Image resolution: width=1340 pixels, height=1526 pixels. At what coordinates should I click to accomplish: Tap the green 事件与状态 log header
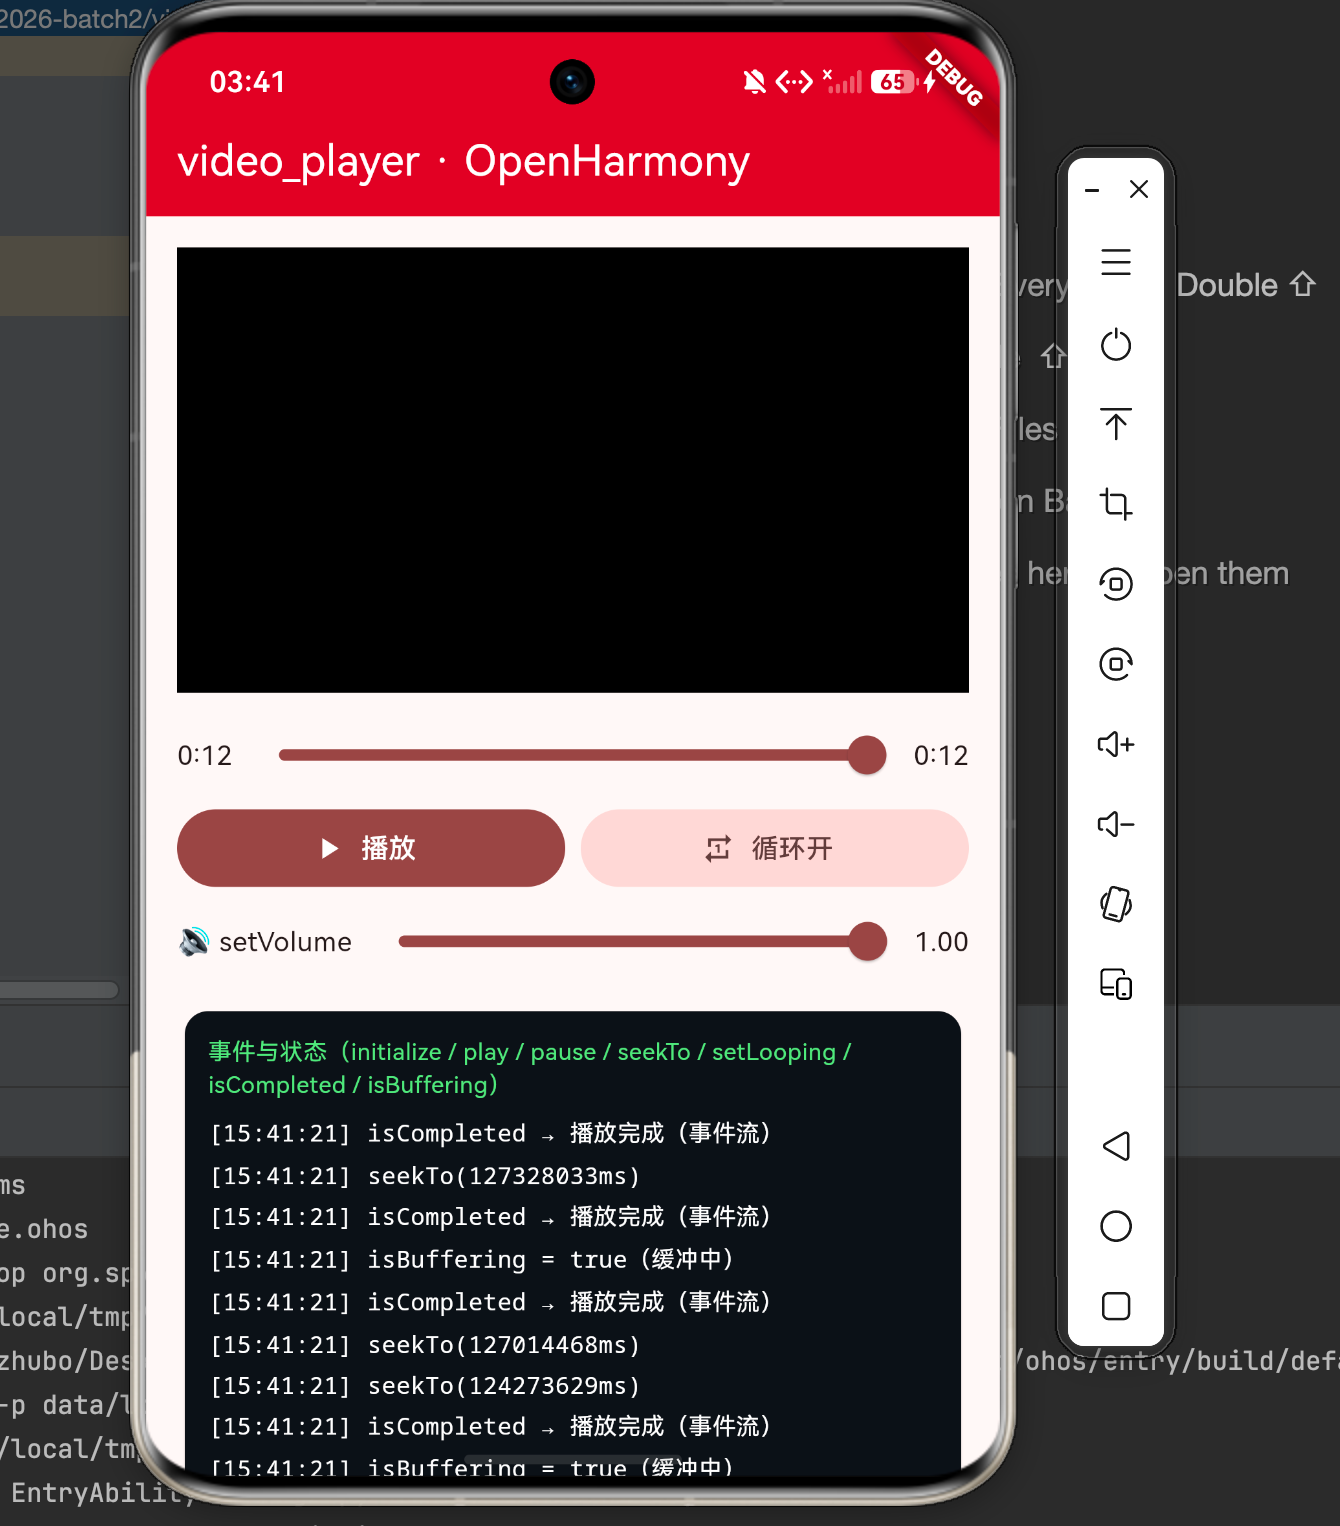point(530,1068)
